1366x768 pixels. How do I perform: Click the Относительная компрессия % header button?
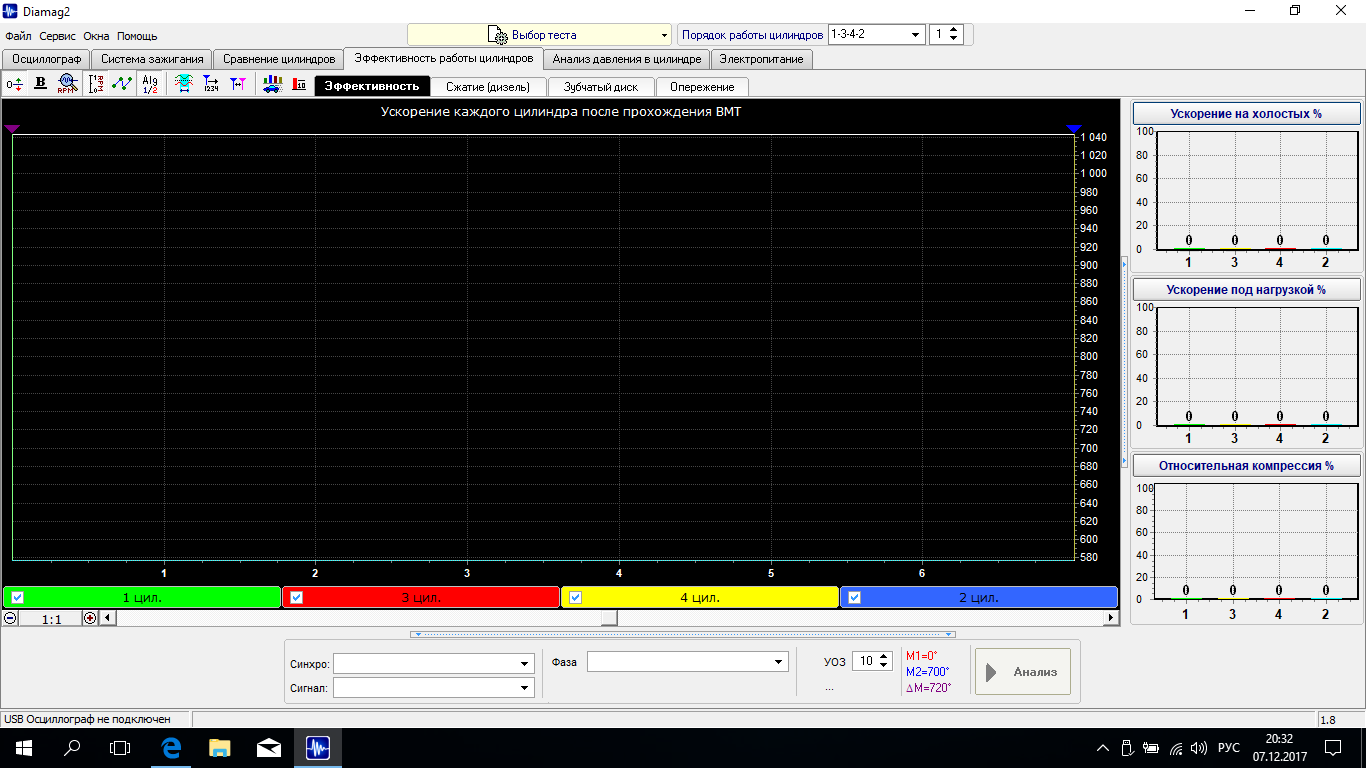click(x=1246, y=465)
